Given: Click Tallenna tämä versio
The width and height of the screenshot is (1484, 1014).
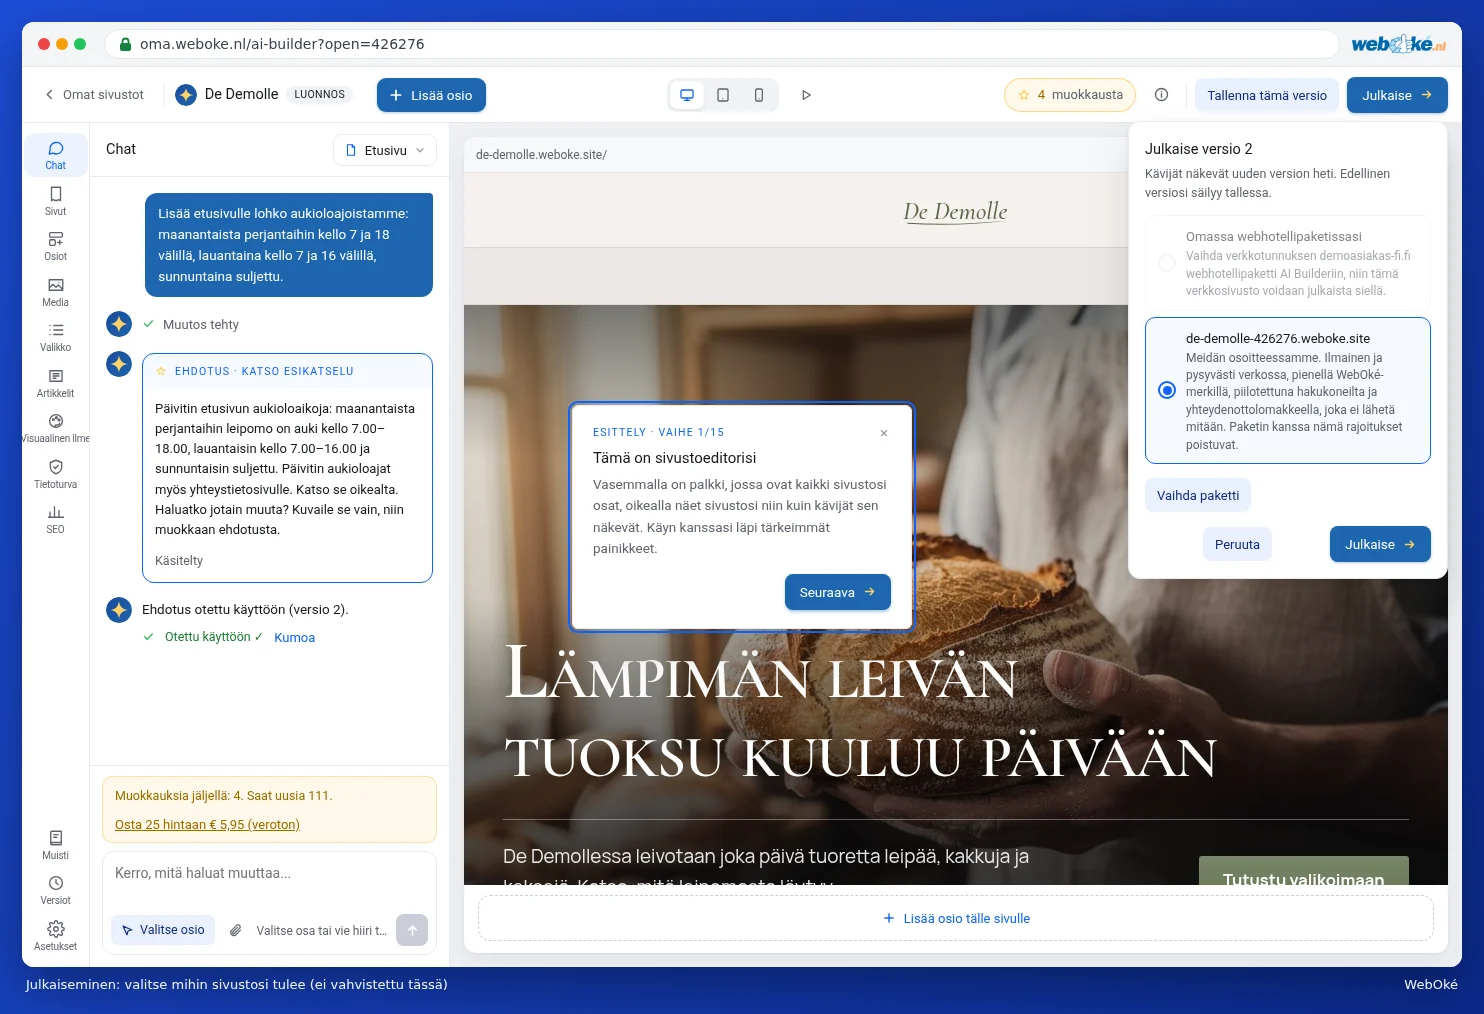Looking at the screenshot, I should pyautogui.click(x=1267, y=95).
